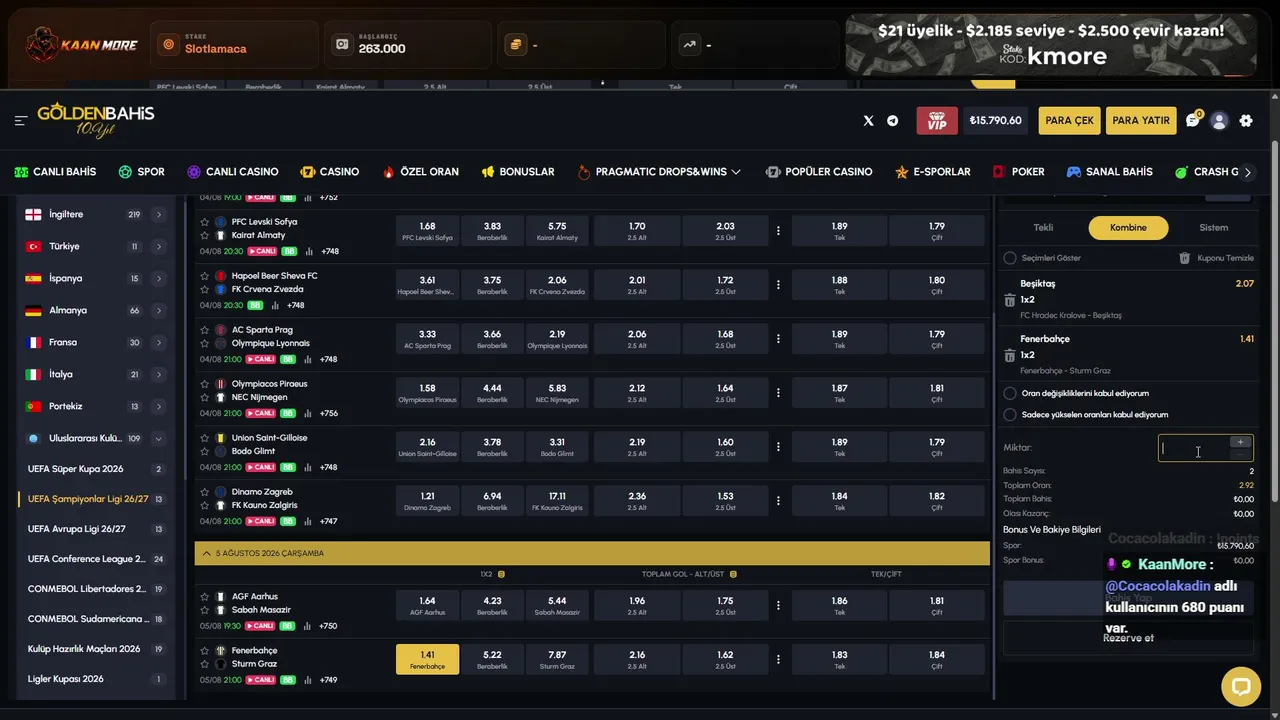This screenshot has height=720, width=1280.
Task: Open more options for Levski Sofya match
Action: [778, 231]
